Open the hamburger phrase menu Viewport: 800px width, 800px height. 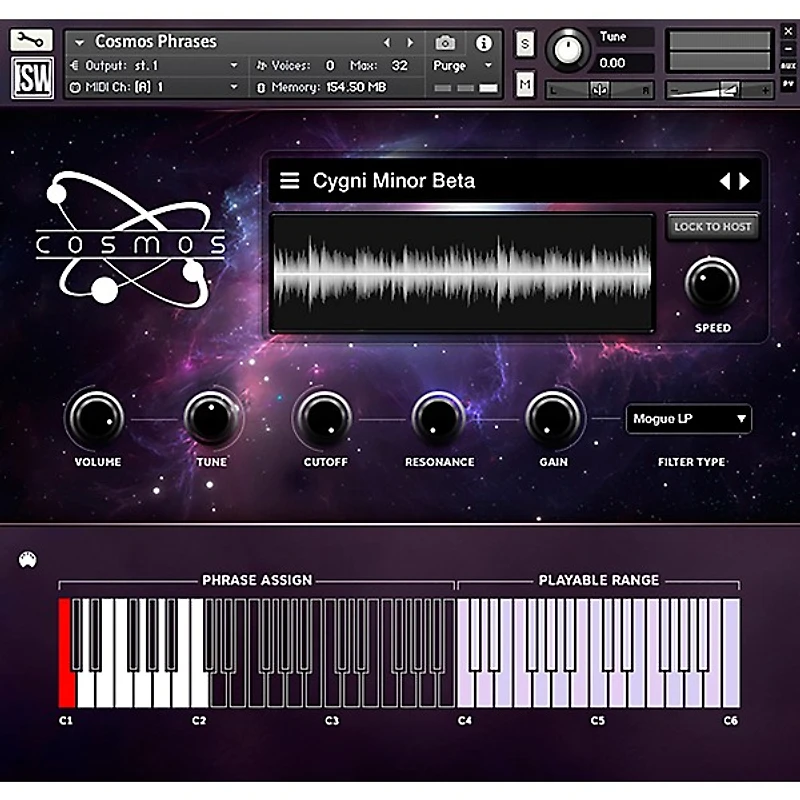[289, 181]
